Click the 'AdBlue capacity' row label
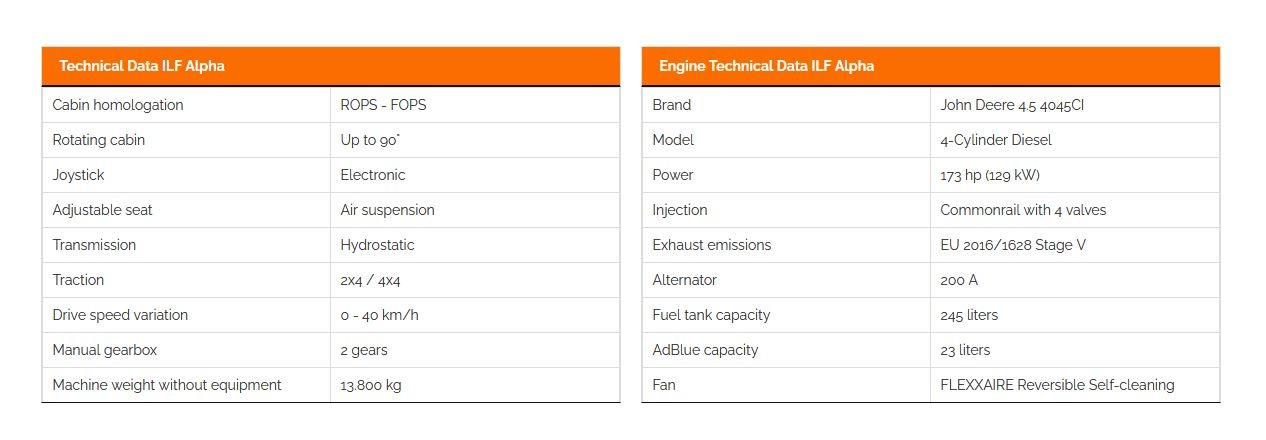Image resolution: width=1266 pixels, height=440 pixels. point(705,350)
